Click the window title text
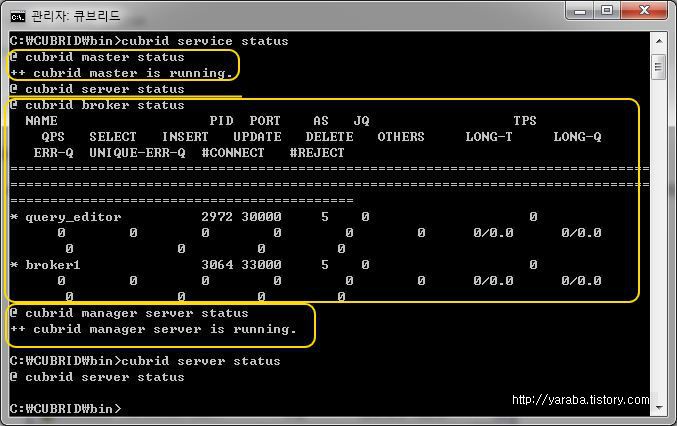The height and width of the screenshot is (426, 677). coord(75,16)
